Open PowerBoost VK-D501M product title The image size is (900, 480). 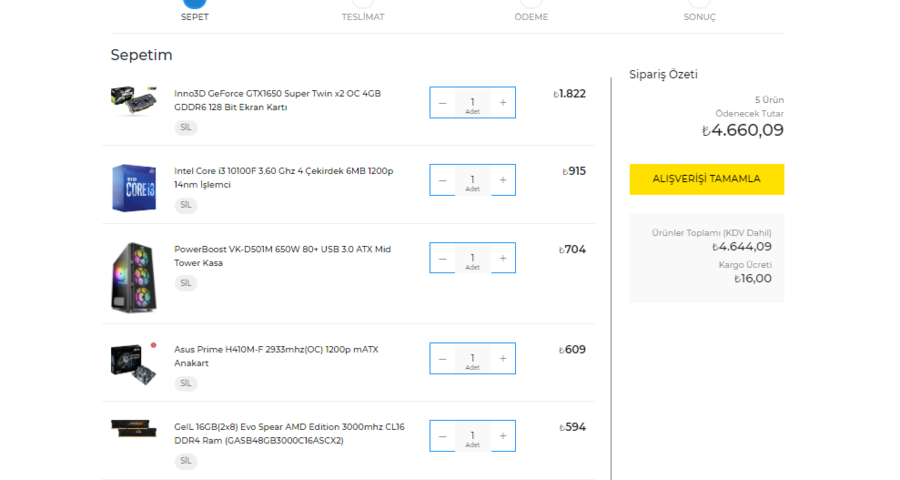pos(282,256)
